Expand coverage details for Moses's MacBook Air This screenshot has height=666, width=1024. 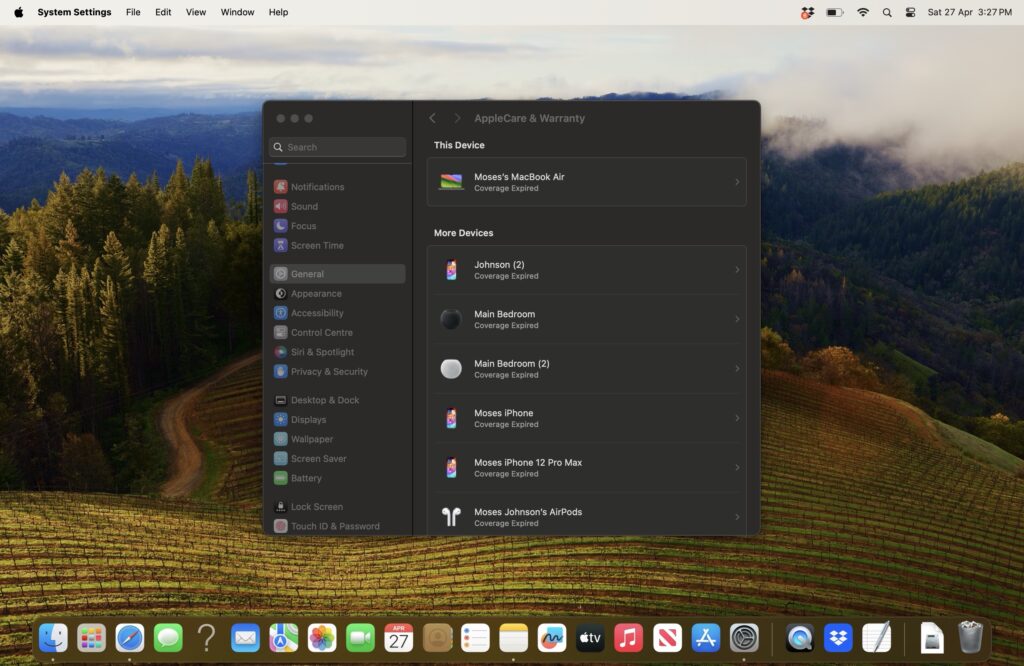[587, 181]
